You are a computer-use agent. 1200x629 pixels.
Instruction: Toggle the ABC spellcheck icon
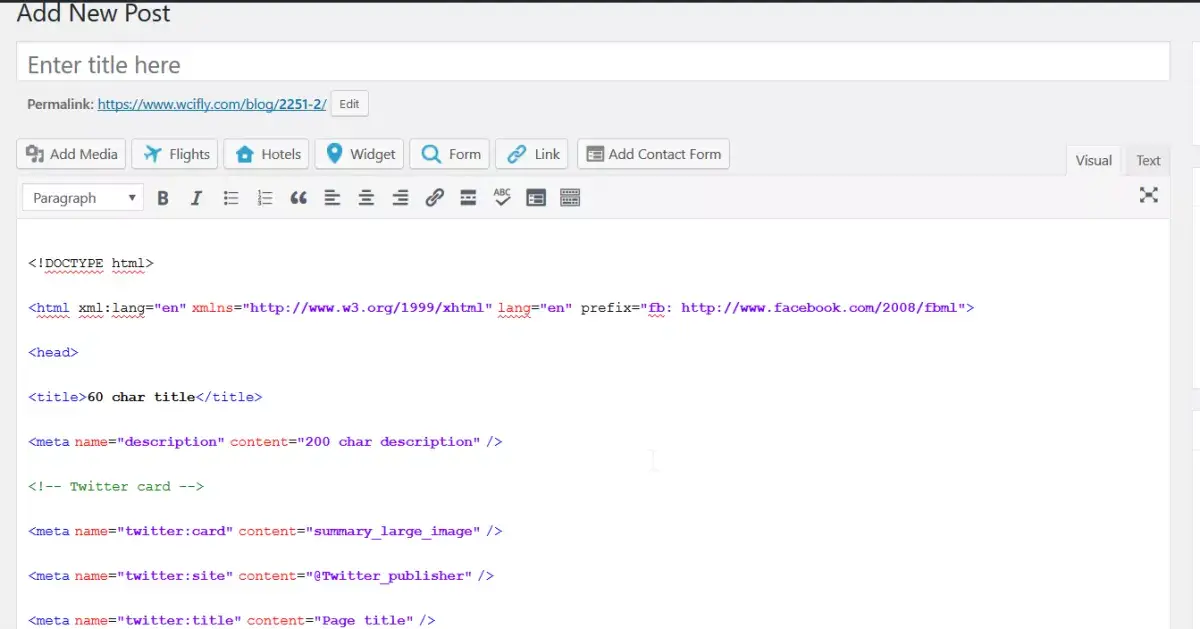(502, 198)
